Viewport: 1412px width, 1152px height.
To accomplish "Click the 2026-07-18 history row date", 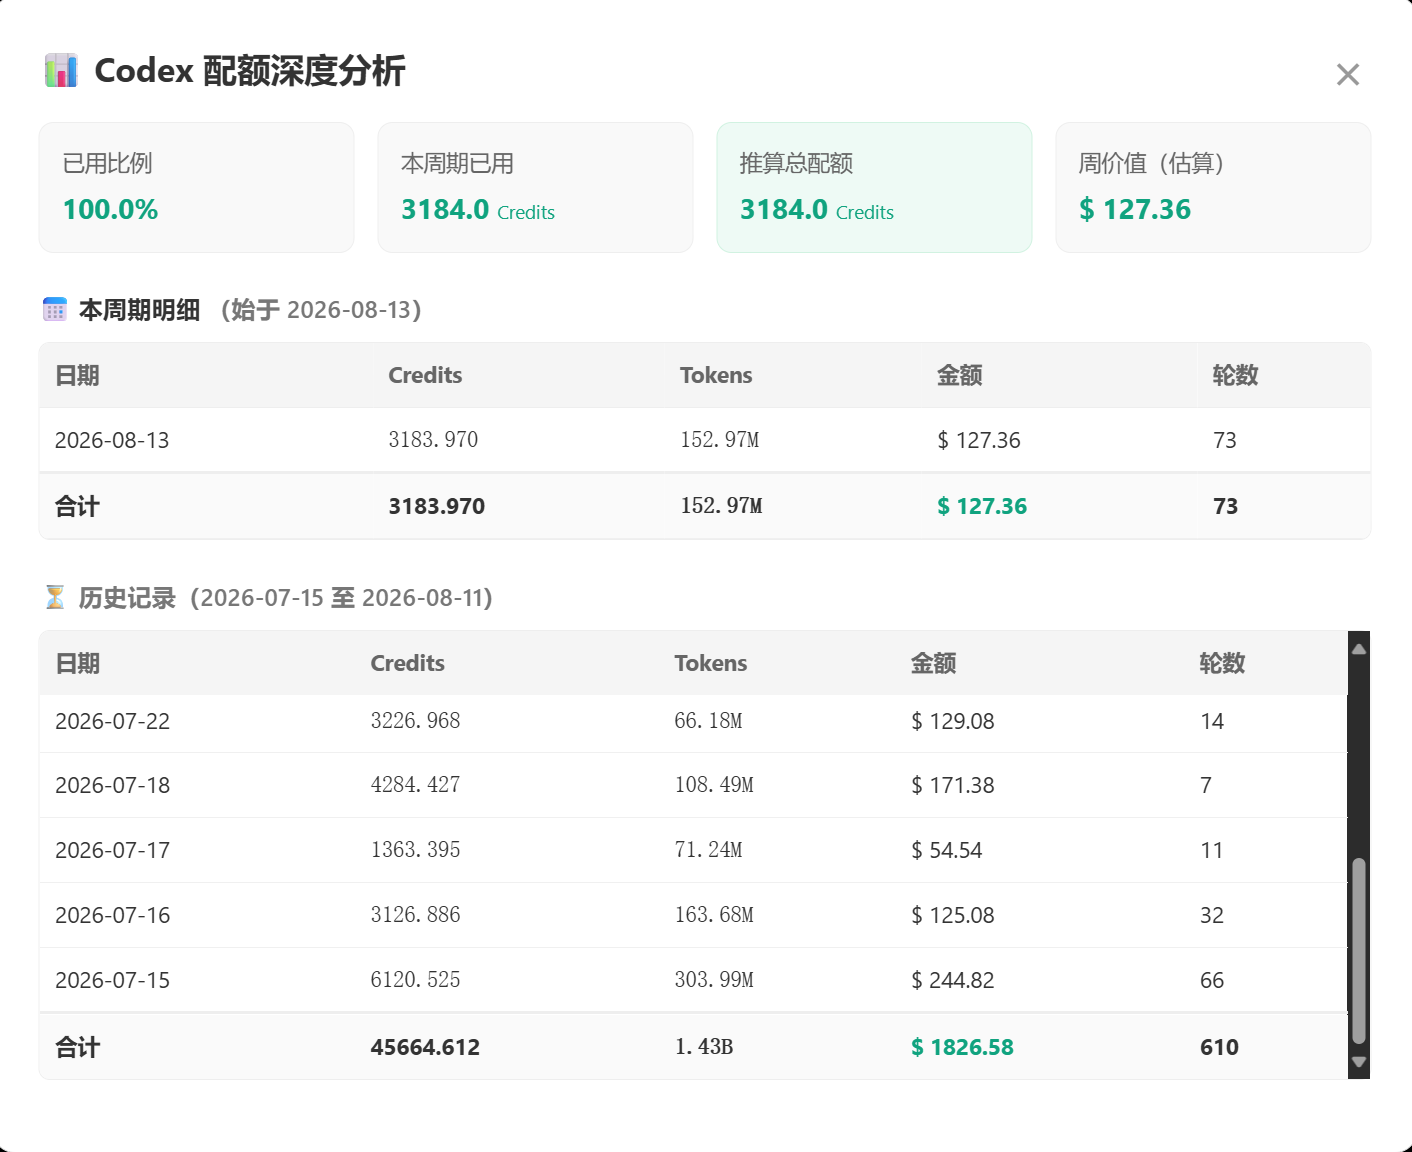I will pos(113,786).
